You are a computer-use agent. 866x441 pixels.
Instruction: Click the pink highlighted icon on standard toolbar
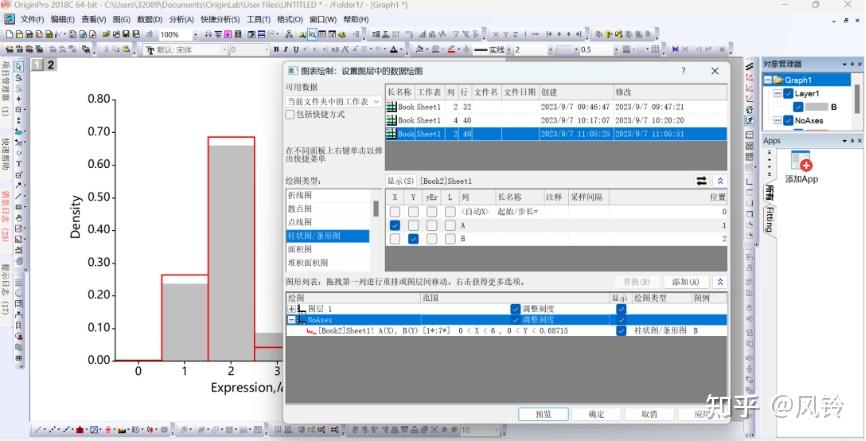click(228, 34)
